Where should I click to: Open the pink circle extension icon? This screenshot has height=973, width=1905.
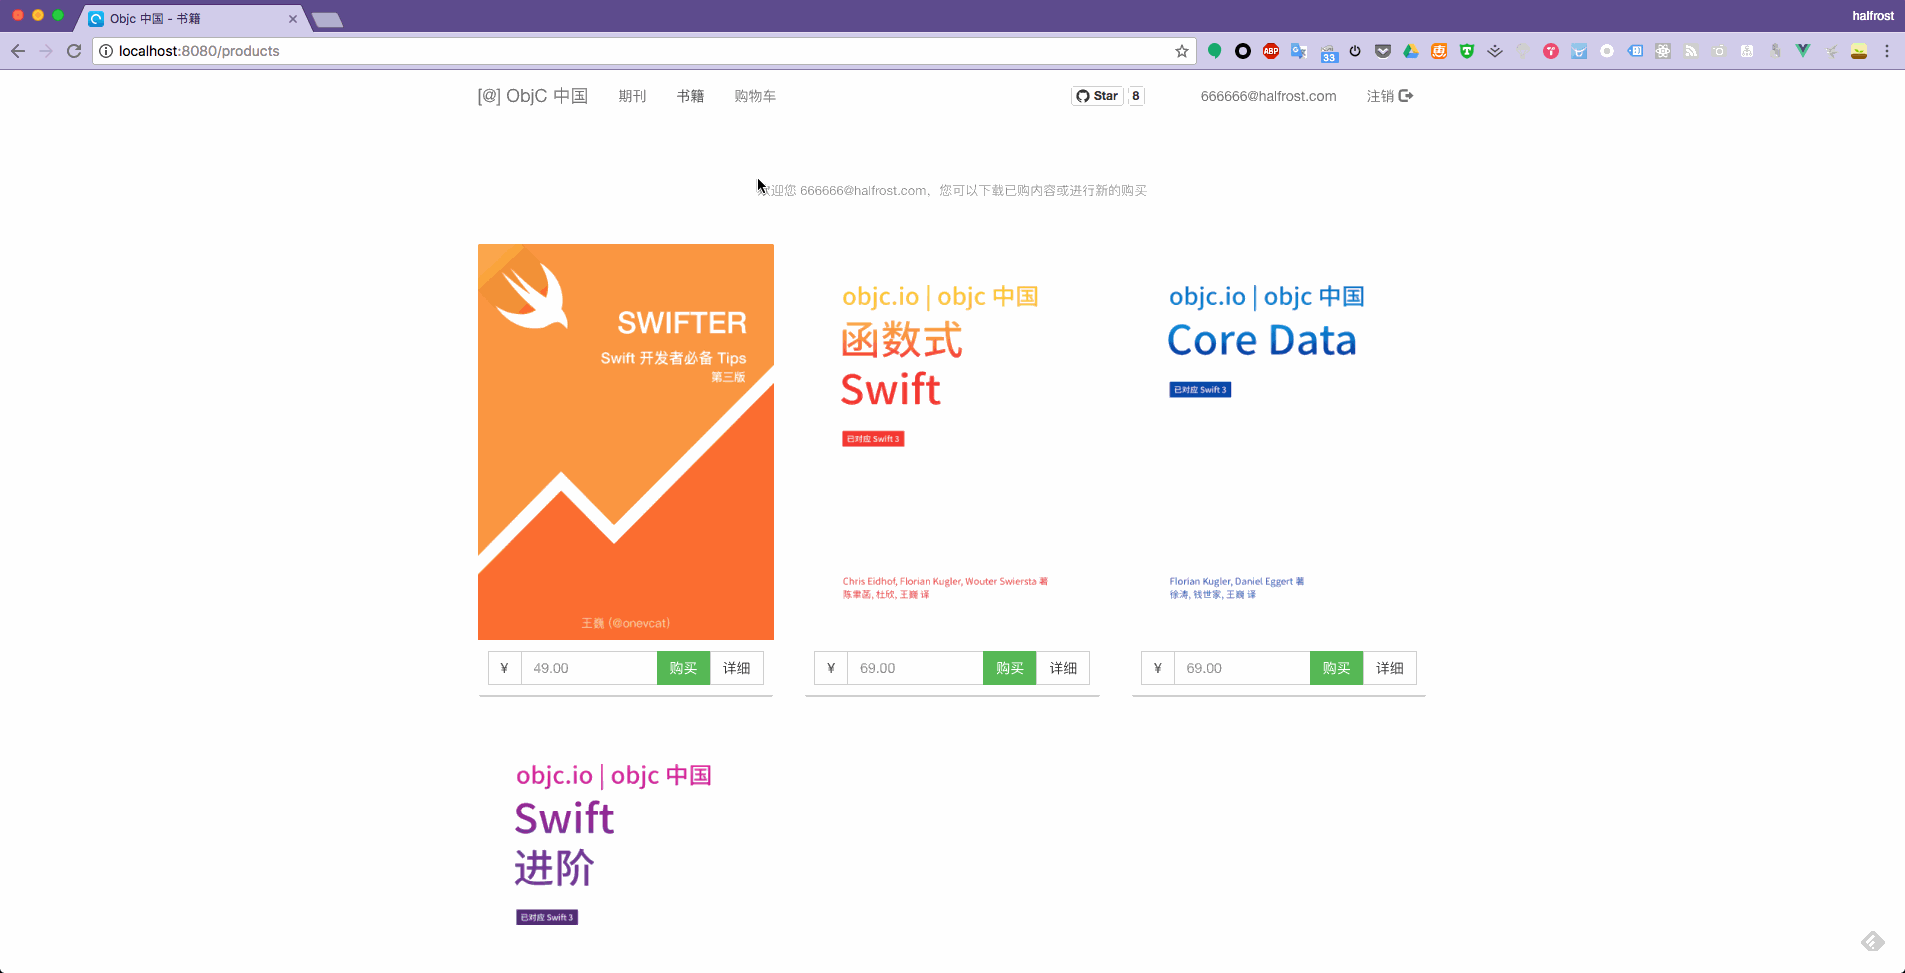point(1551,51)
